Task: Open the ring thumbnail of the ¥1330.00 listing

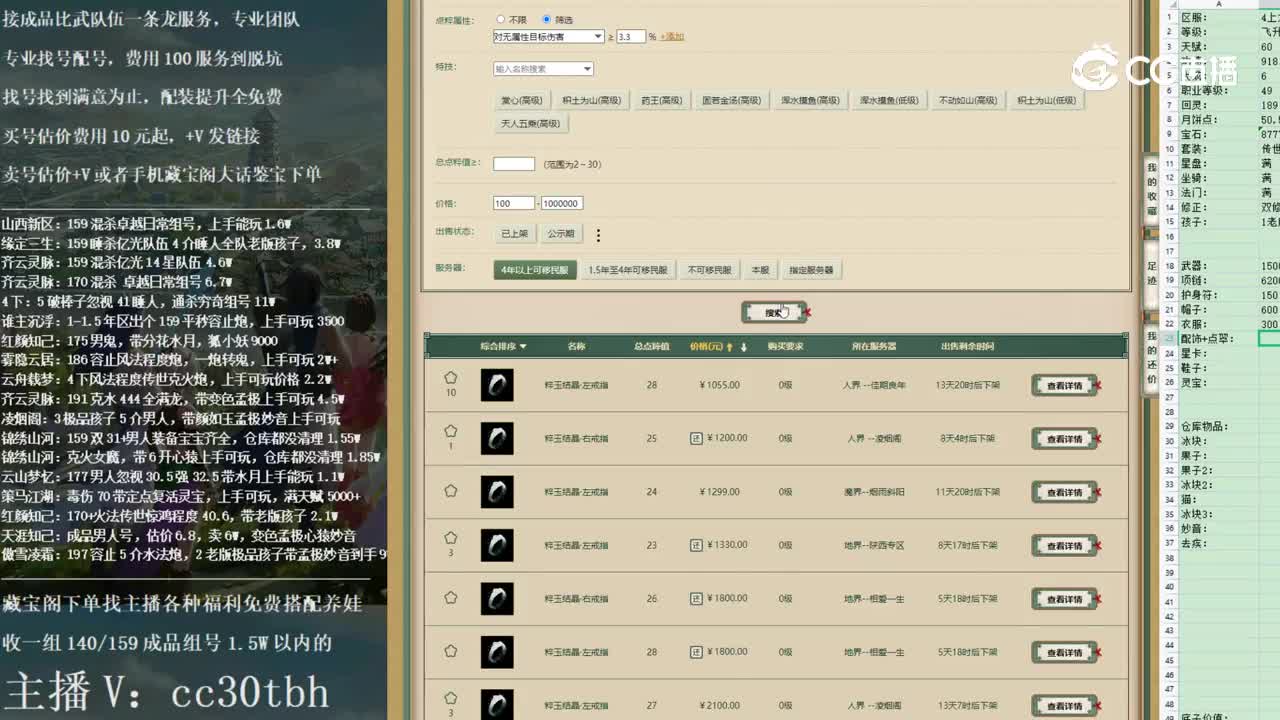Action: [497, 545]
